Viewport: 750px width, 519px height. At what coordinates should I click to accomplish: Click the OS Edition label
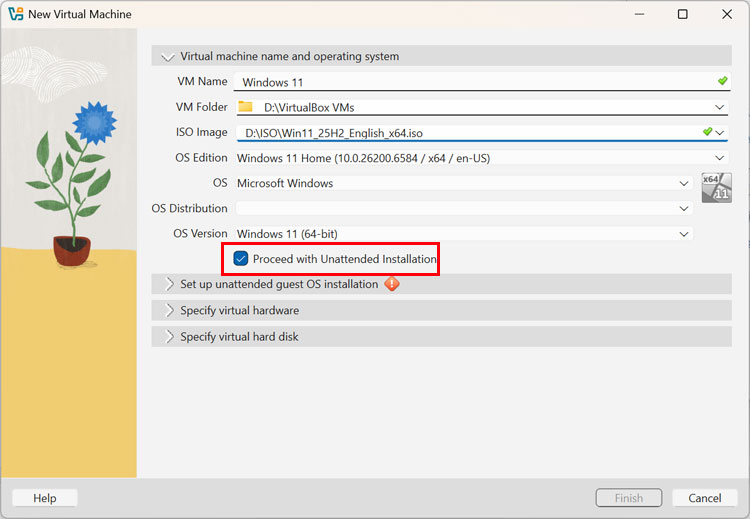click(201, 158)
